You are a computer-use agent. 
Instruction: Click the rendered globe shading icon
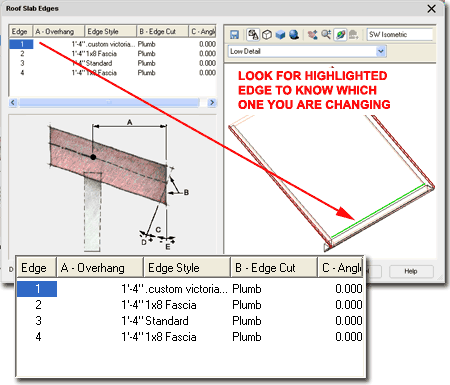coord(294,35)
